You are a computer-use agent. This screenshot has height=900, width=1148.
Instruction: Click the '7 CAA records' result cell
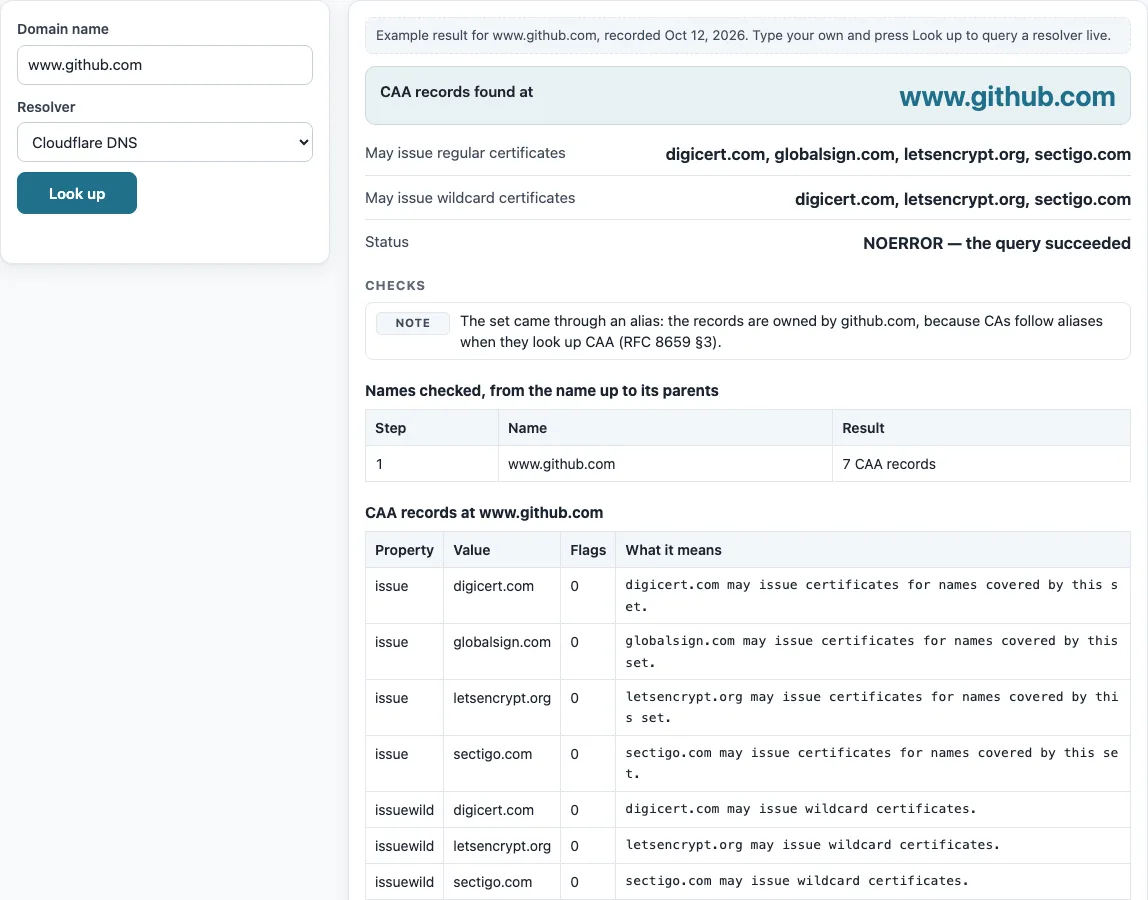pyautogui.click(x=981, y=464)
